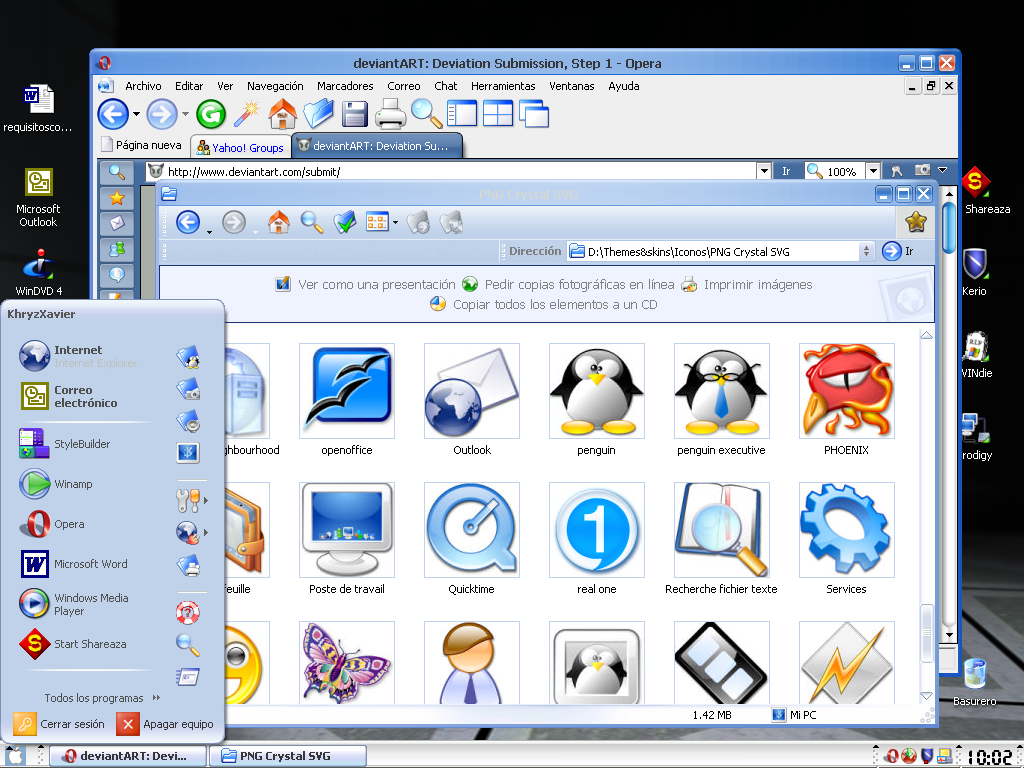Click the Ir button beside the folder Dirección bar
Image resolution: width=1024 pixels, height=768 pixels.
[899, 251]
